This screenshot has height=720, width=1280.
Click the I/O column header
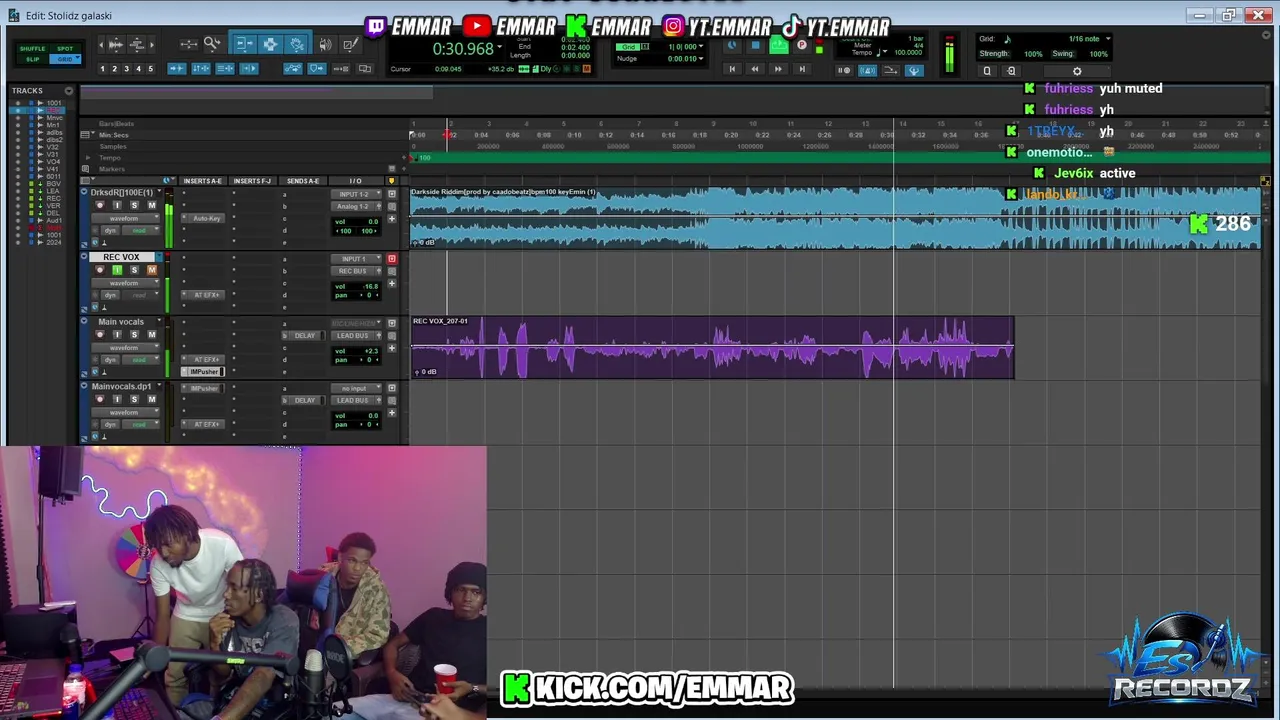355,181
